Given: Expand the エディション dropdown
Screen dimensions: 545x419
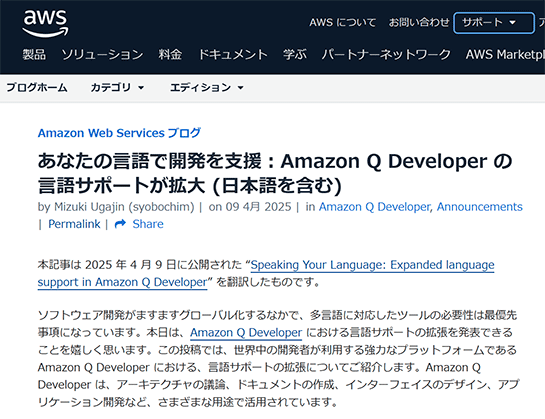Looking at the screenshot, I should 206,87.
